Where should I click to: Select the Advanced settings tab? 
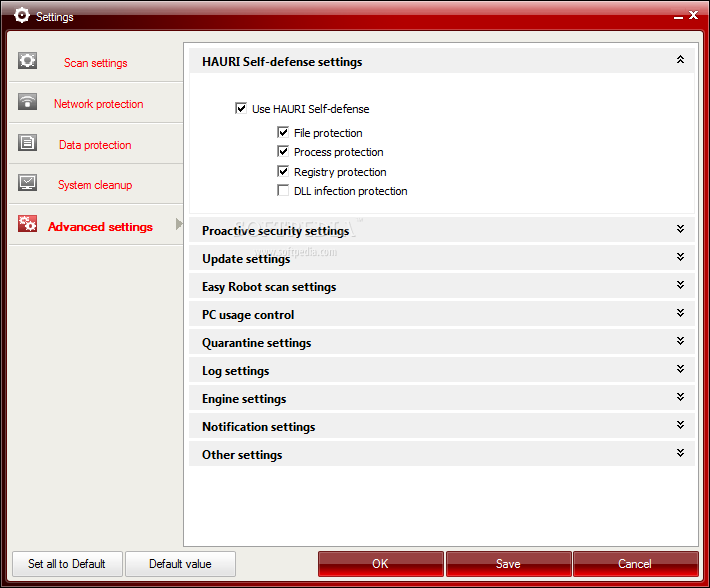click(x=96, y=225)
